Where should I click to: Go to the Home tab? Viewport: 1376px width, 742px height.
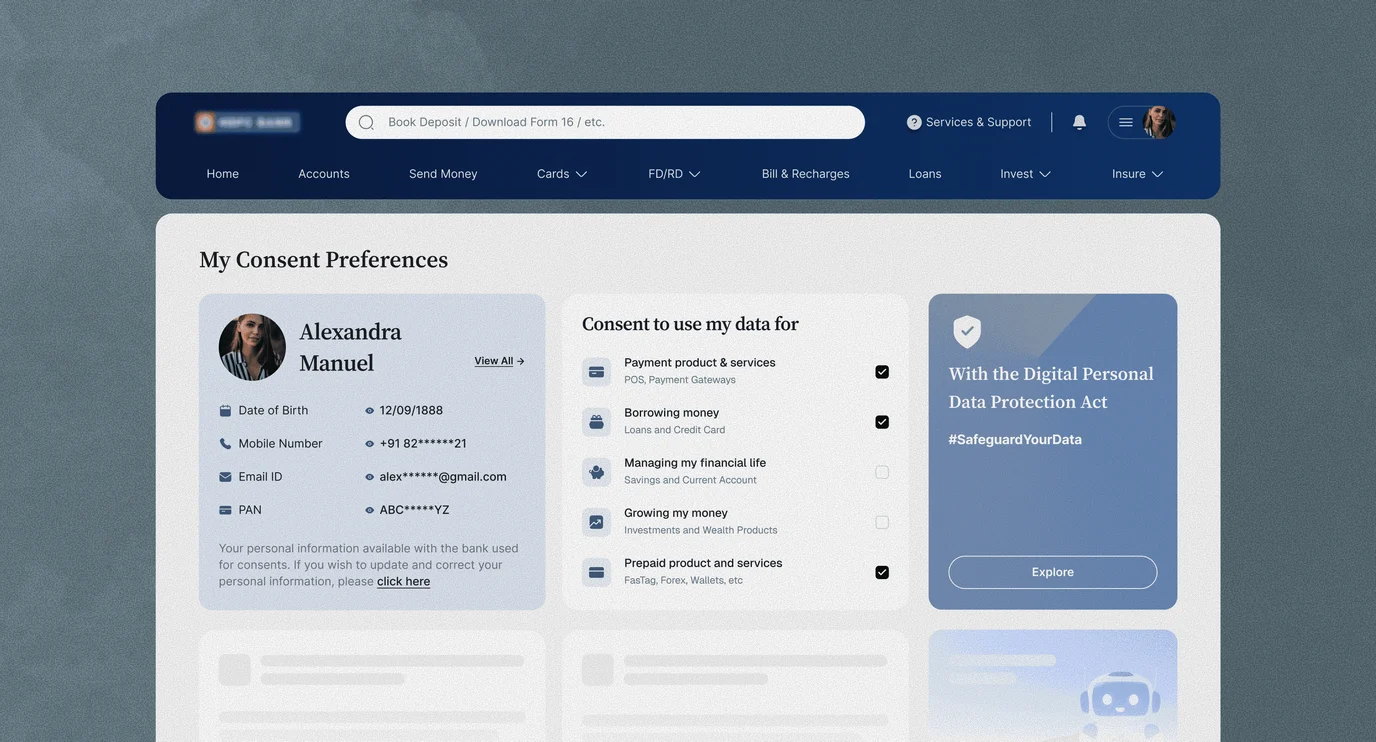[x=223, y=174]
